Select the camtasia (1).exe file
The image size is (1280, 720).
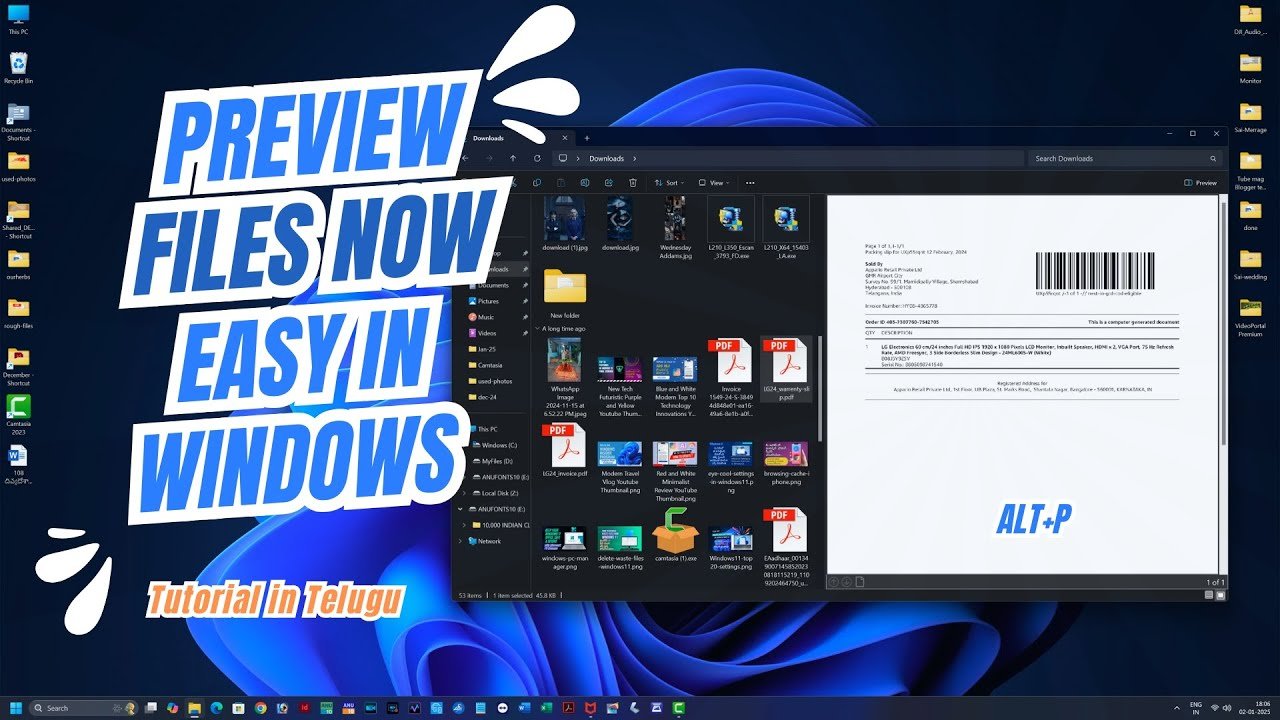pyautogui.click(x=675, y=535)
